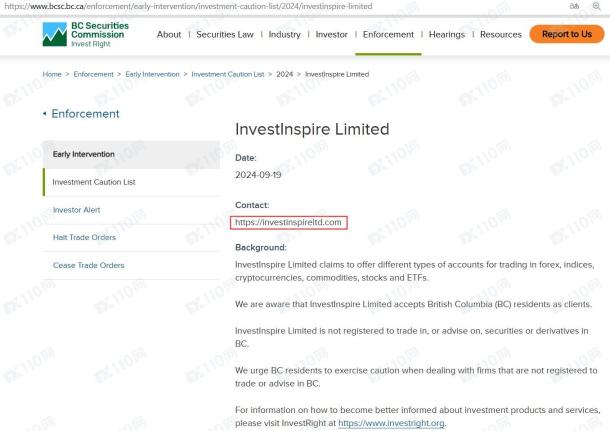
Task: Open the Investor navigation item
Action: 331,34
